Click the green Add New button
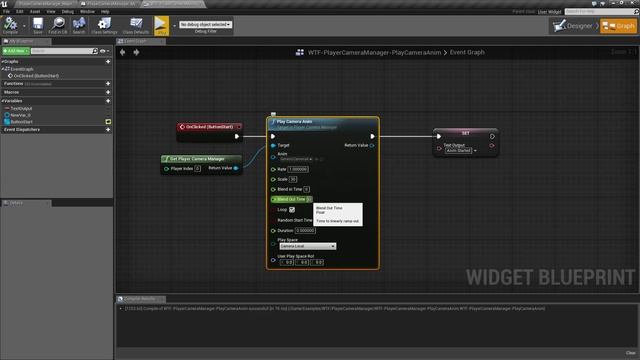Viewport: 640px width, 360px height. (16, 51)
